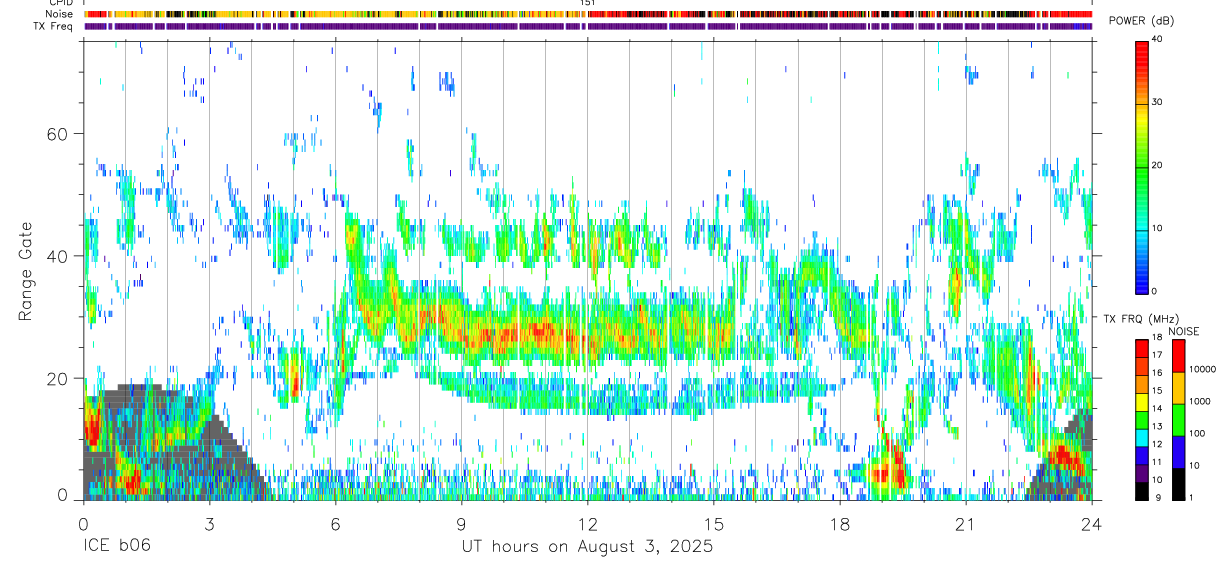1228x567 pixels.
Task: Click the 60 tick on Range Gate axis
Action: click(56, 133)
